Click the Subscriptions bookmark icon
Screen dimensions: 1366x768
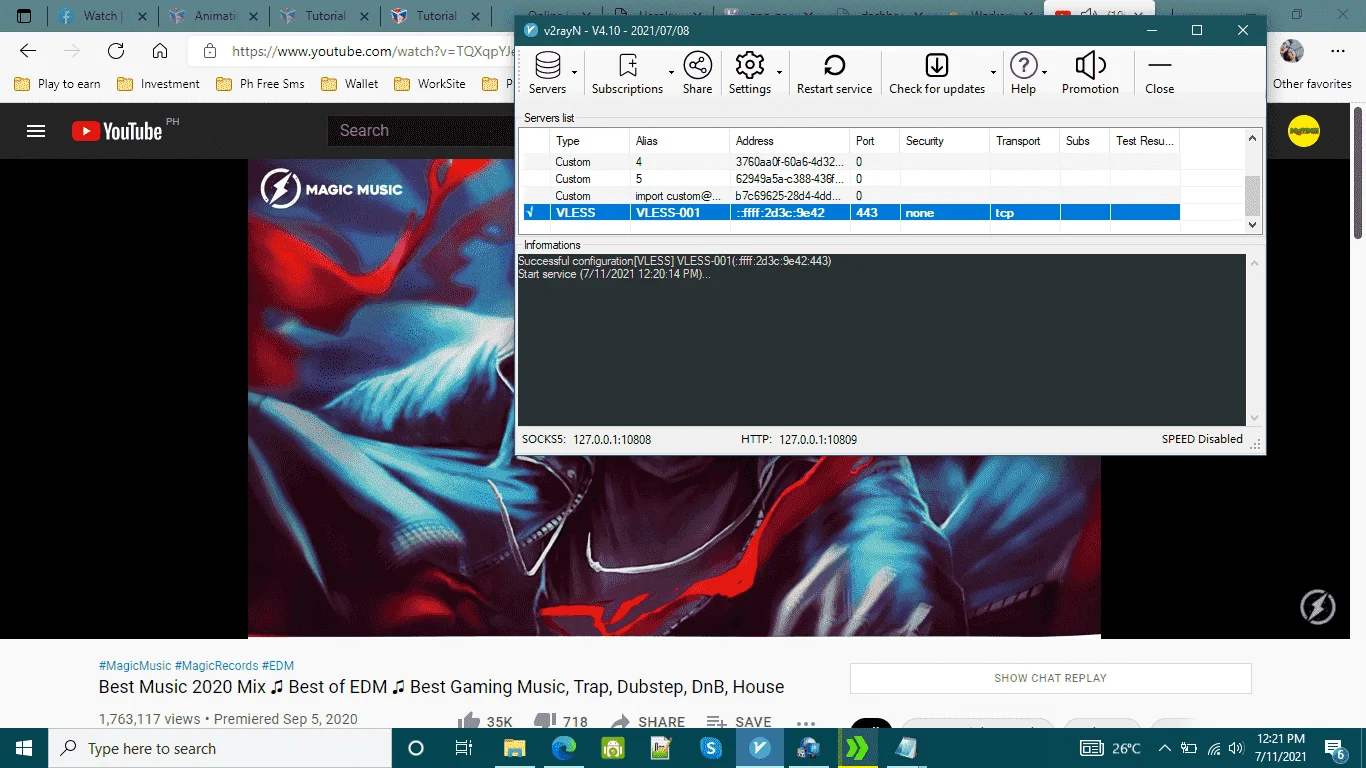point(628,66)
